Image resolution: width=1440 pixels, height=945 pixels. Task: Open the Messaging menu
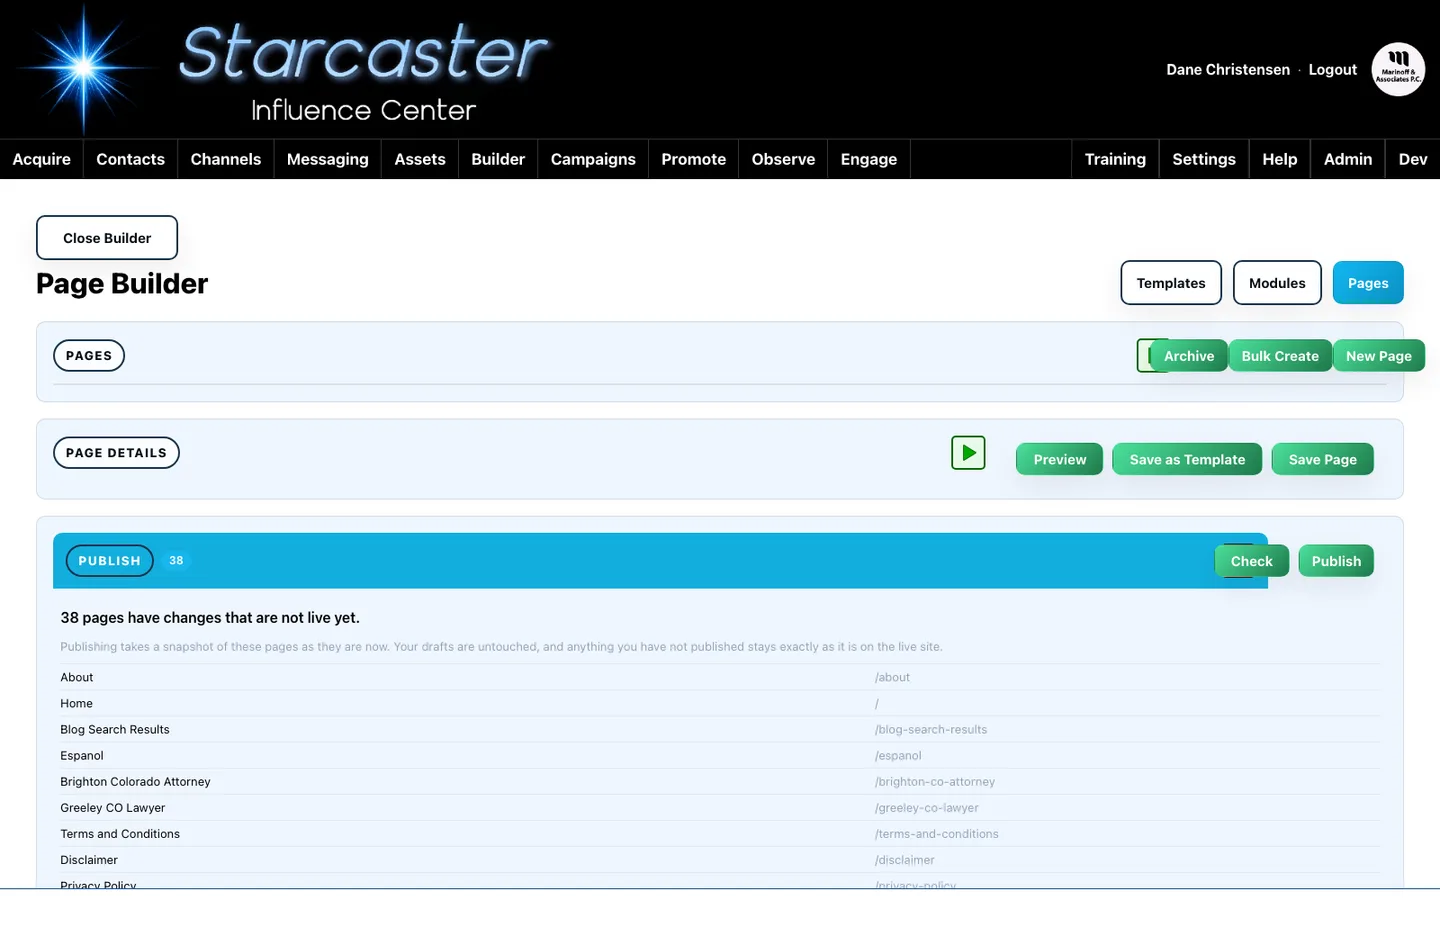pyautogui.click(x=328, y=159)
